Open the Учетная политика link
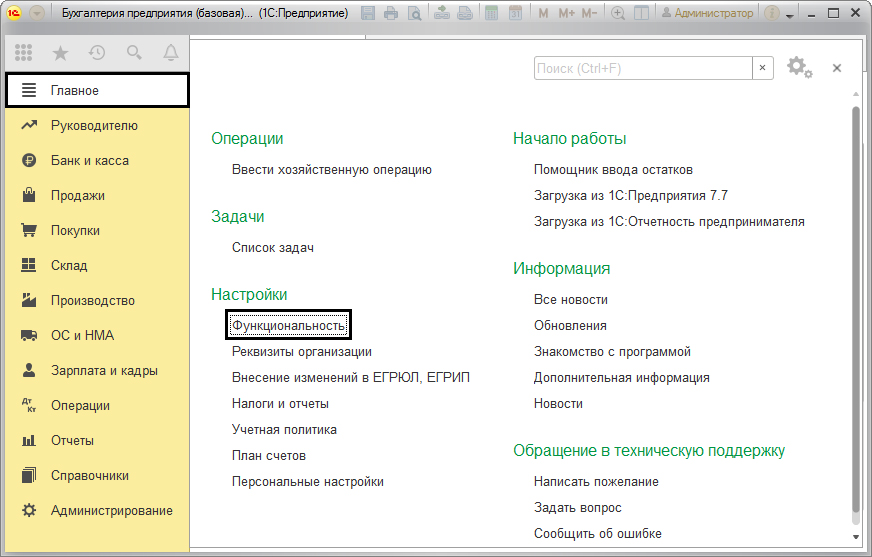Image resolution: width=872 pixels, height=557 pixels. click(x=284, y=430)
